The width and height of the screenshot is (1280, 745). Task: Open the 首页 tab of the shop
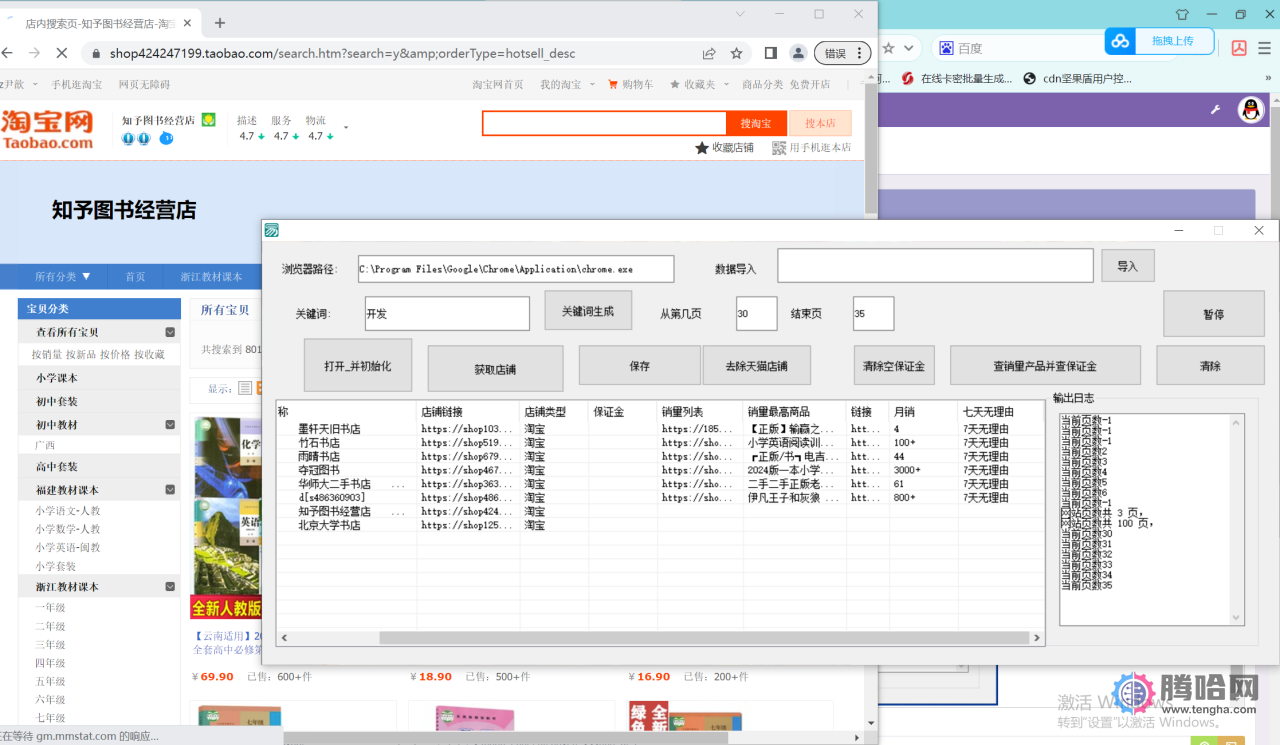[x=135, y=277]
